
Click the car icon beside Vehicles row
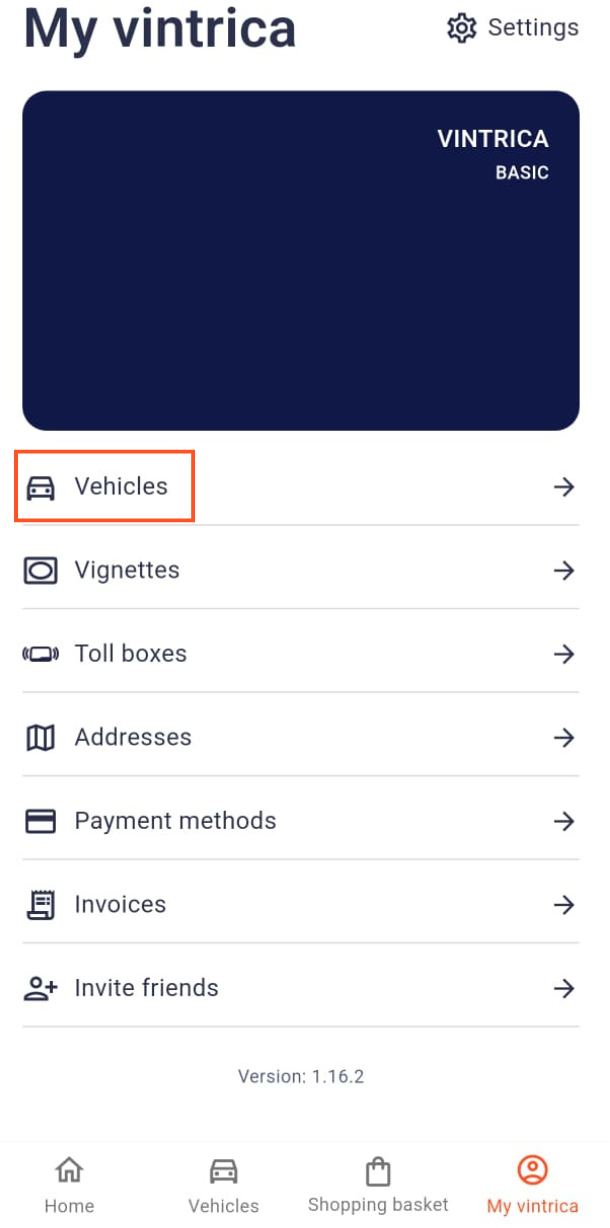(x=40, y=487)
